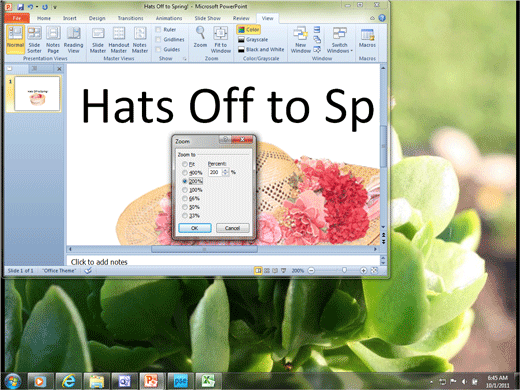Switch to Black and White mode
Viewport: 520px width, 390px height.
(x=261, y=50)
